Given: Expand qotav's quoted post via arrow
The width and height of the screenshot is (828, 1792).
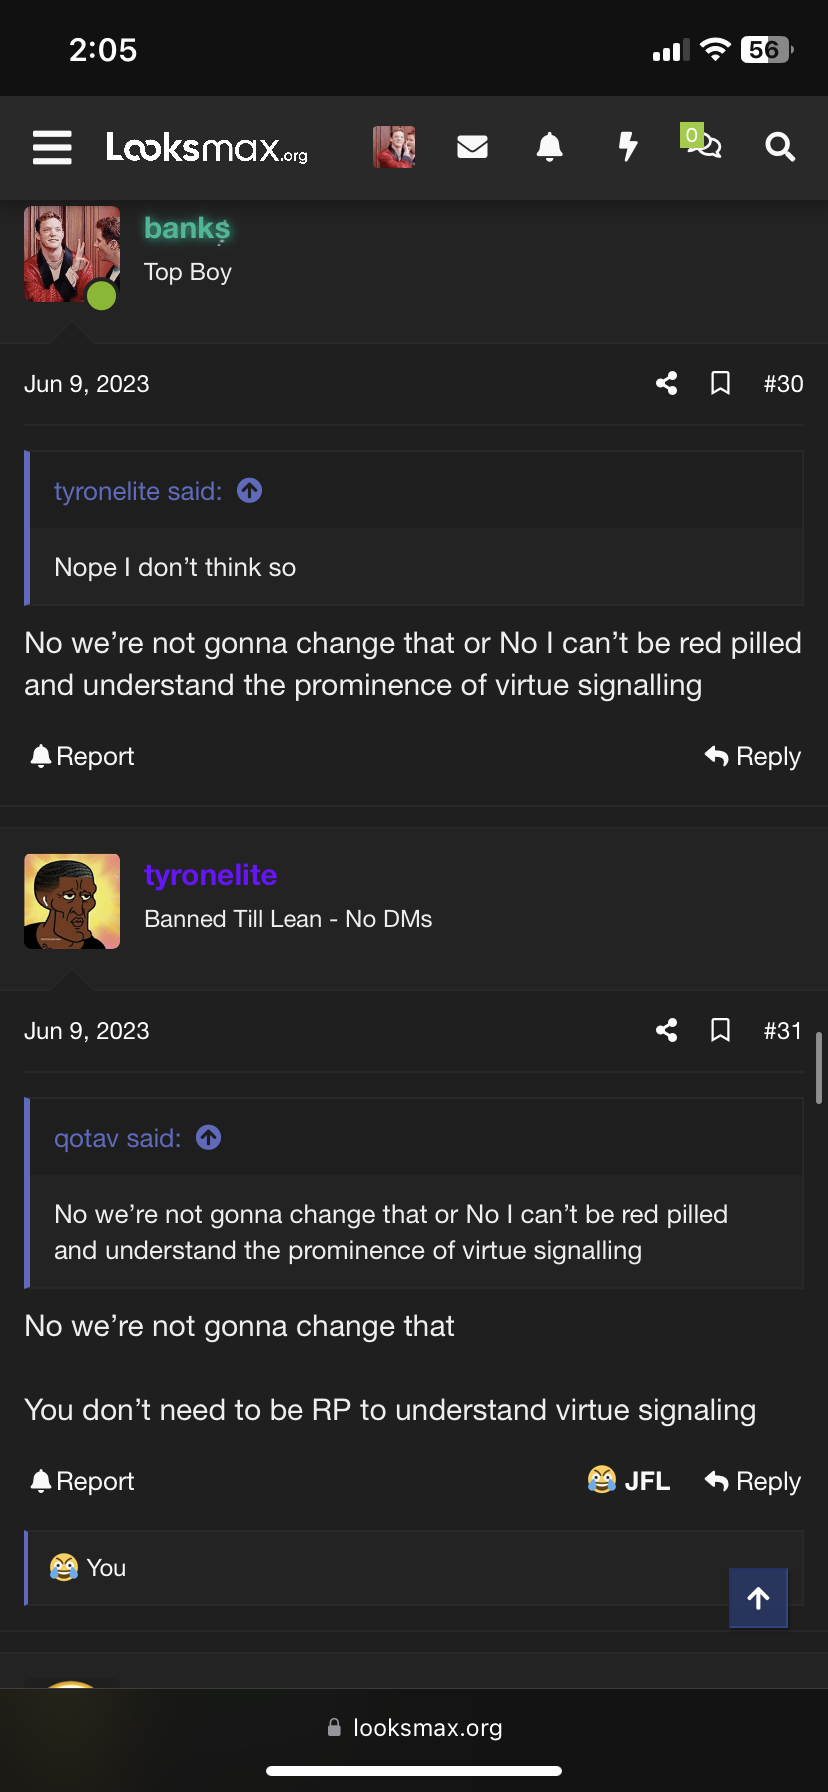Looking at the screenshot, I should click(209, 1137).
